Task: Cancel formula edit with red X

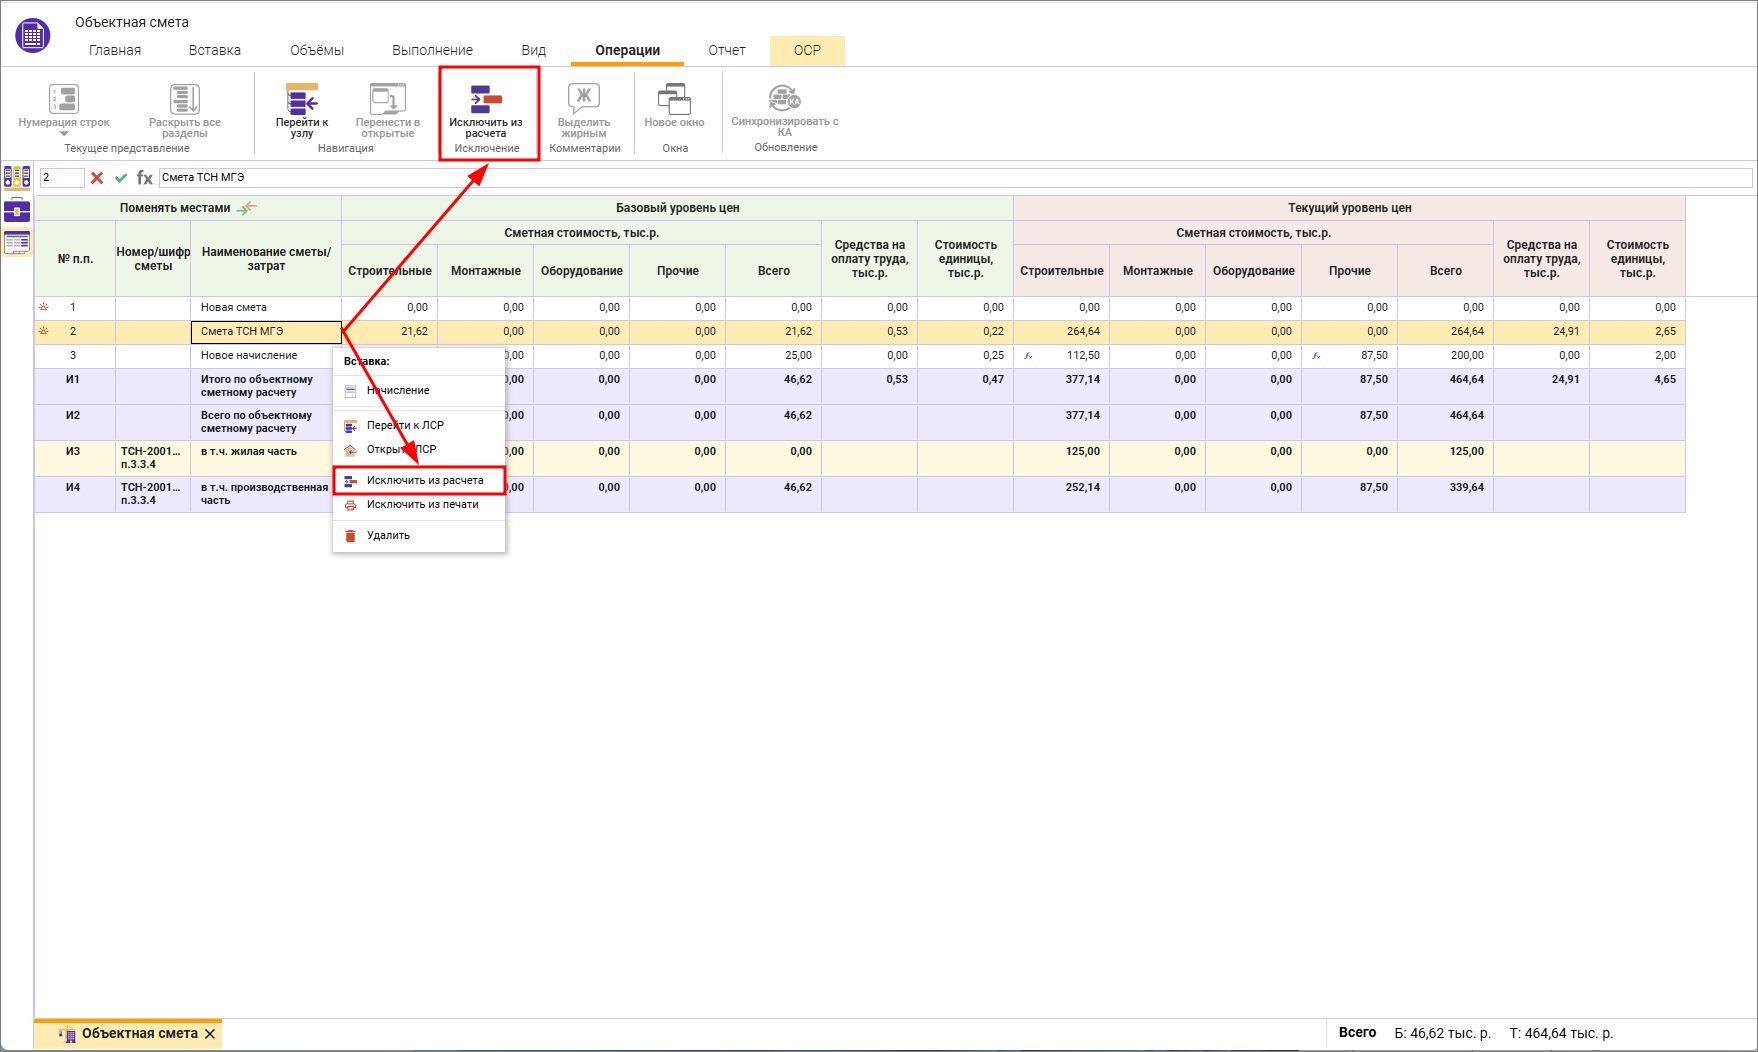Action: 97,178
